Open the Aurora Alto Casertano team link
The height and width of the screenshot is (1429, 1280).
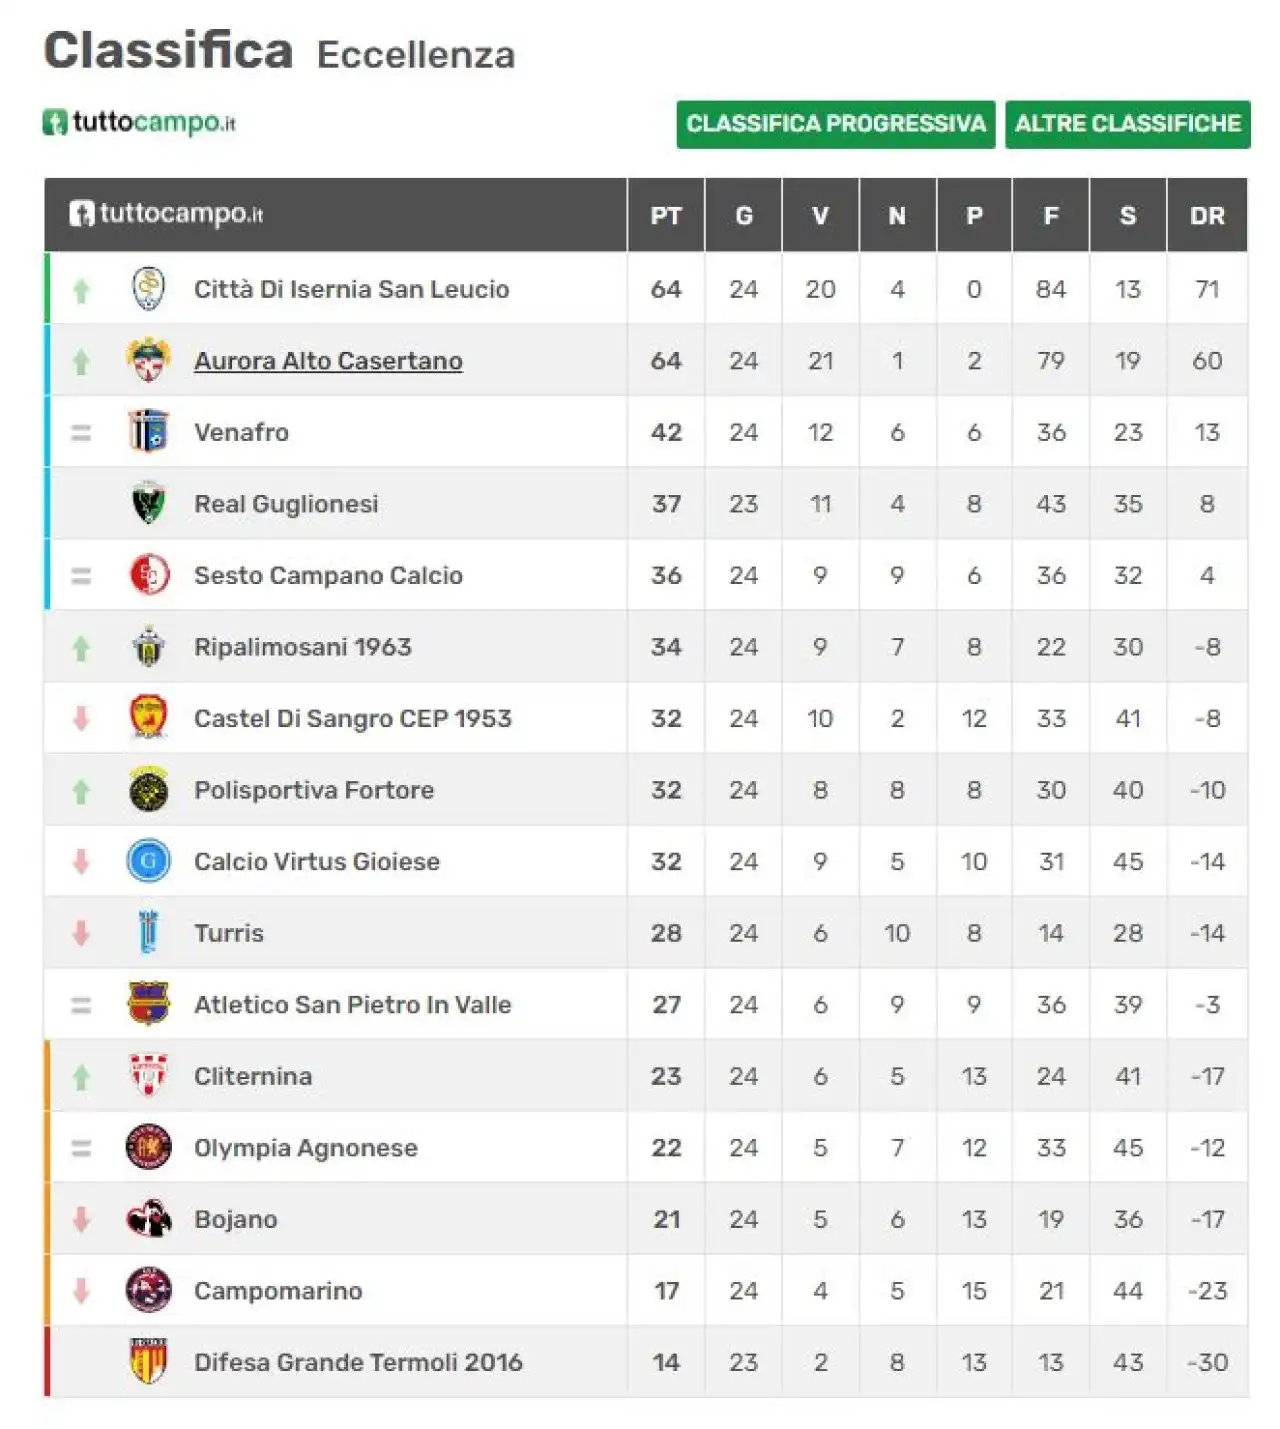coord(328,361)
